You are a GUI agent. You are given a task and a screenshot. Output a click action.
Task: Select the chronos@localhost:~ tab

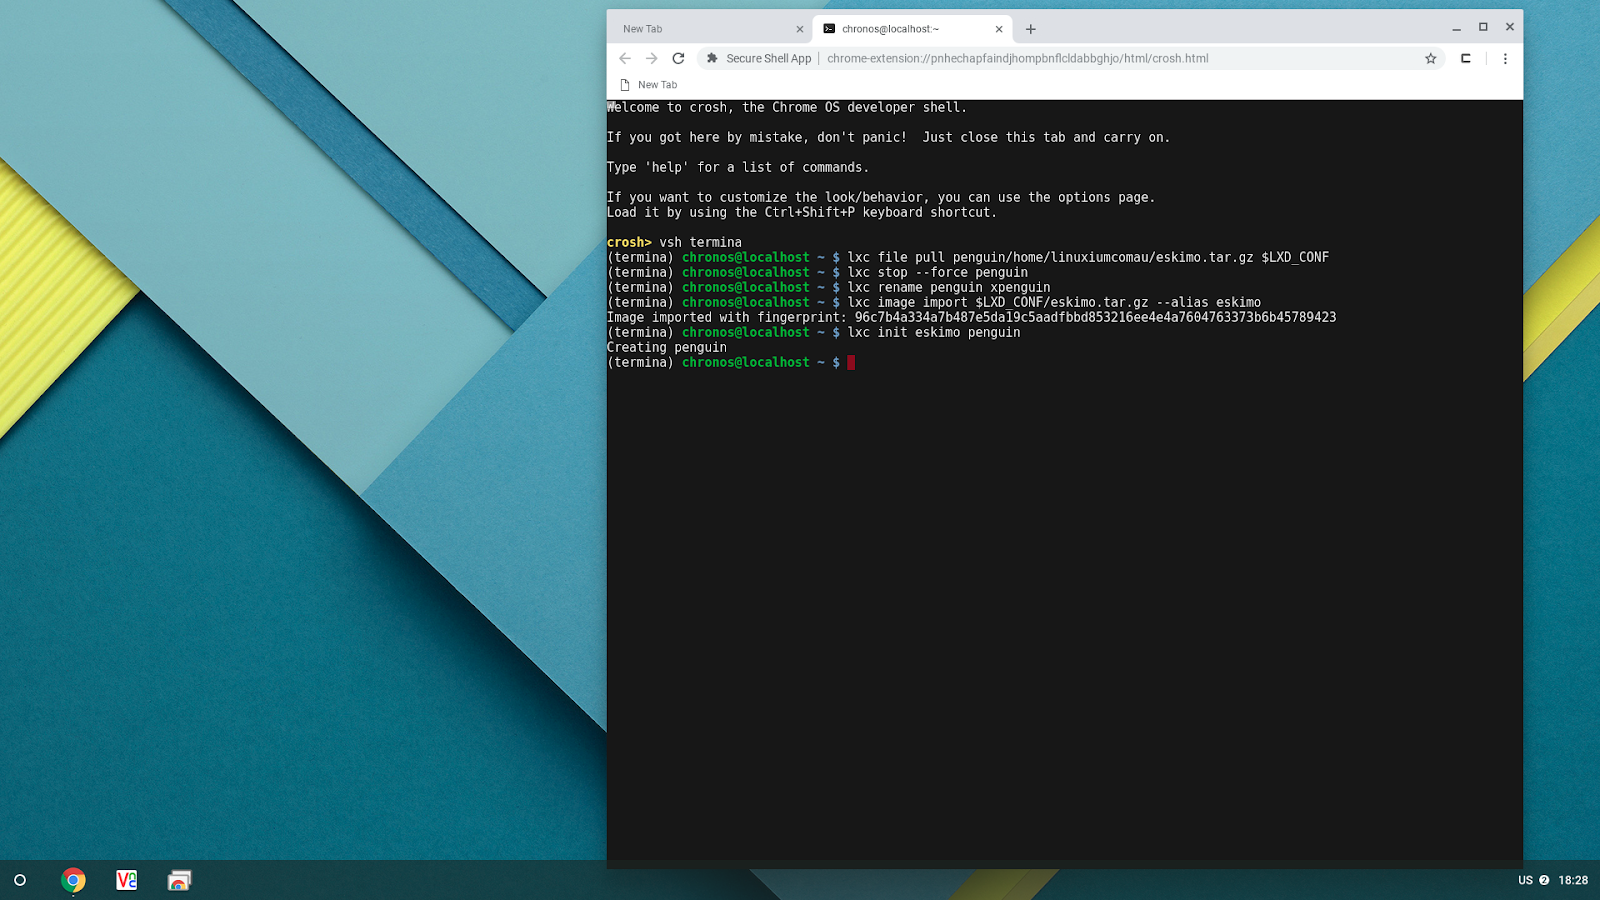[x=912, y=29]
